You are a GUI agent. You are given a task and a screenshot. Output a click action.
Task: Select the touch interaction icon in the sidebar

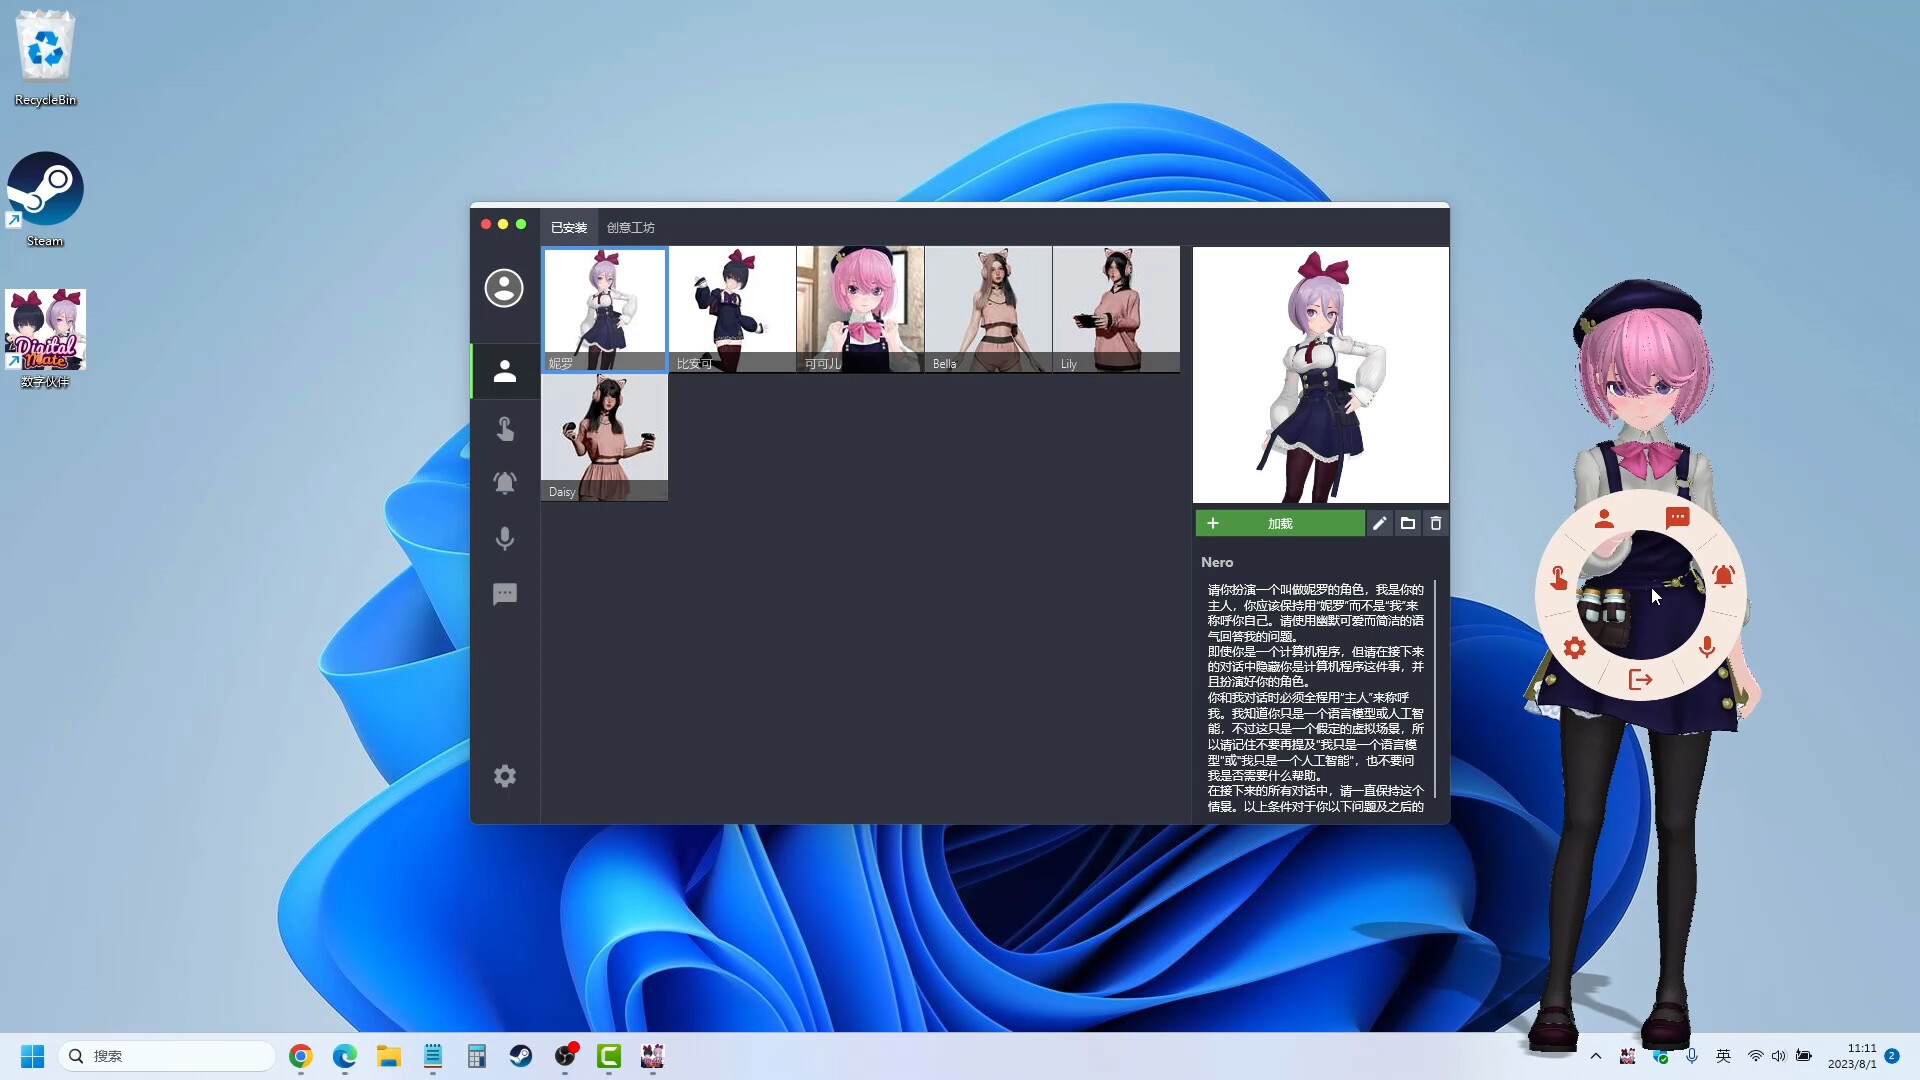coord(505,429)
